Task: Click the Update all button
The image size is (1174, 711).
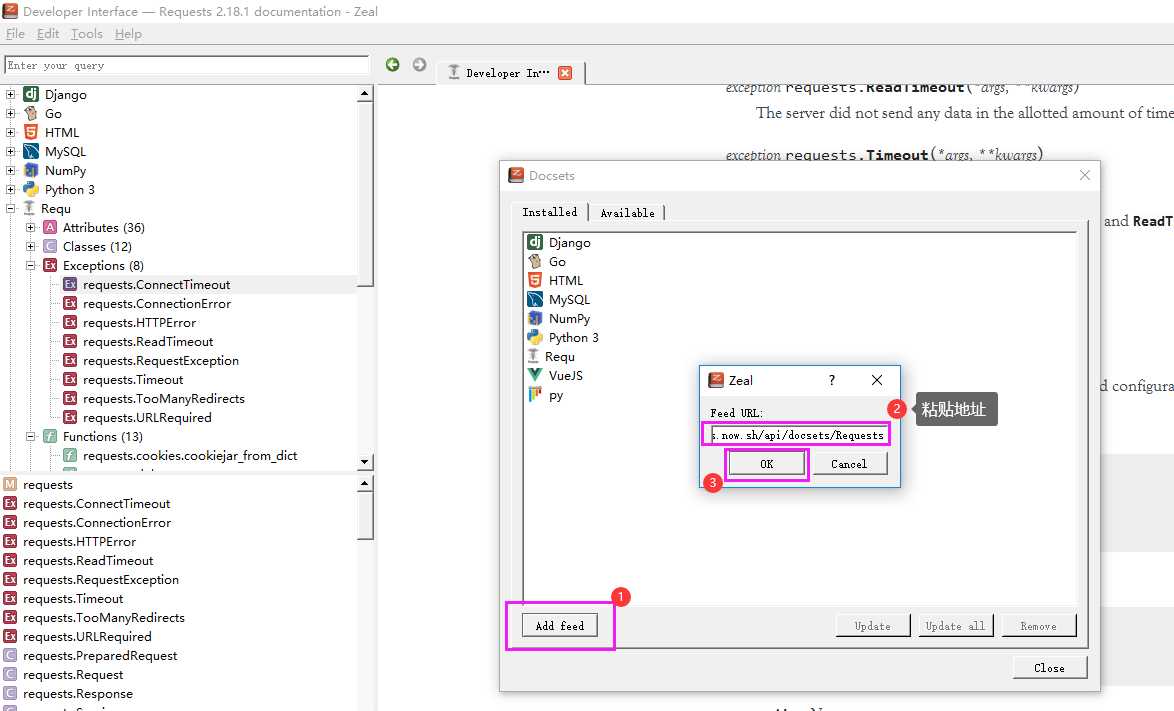Action: [955, 626]
